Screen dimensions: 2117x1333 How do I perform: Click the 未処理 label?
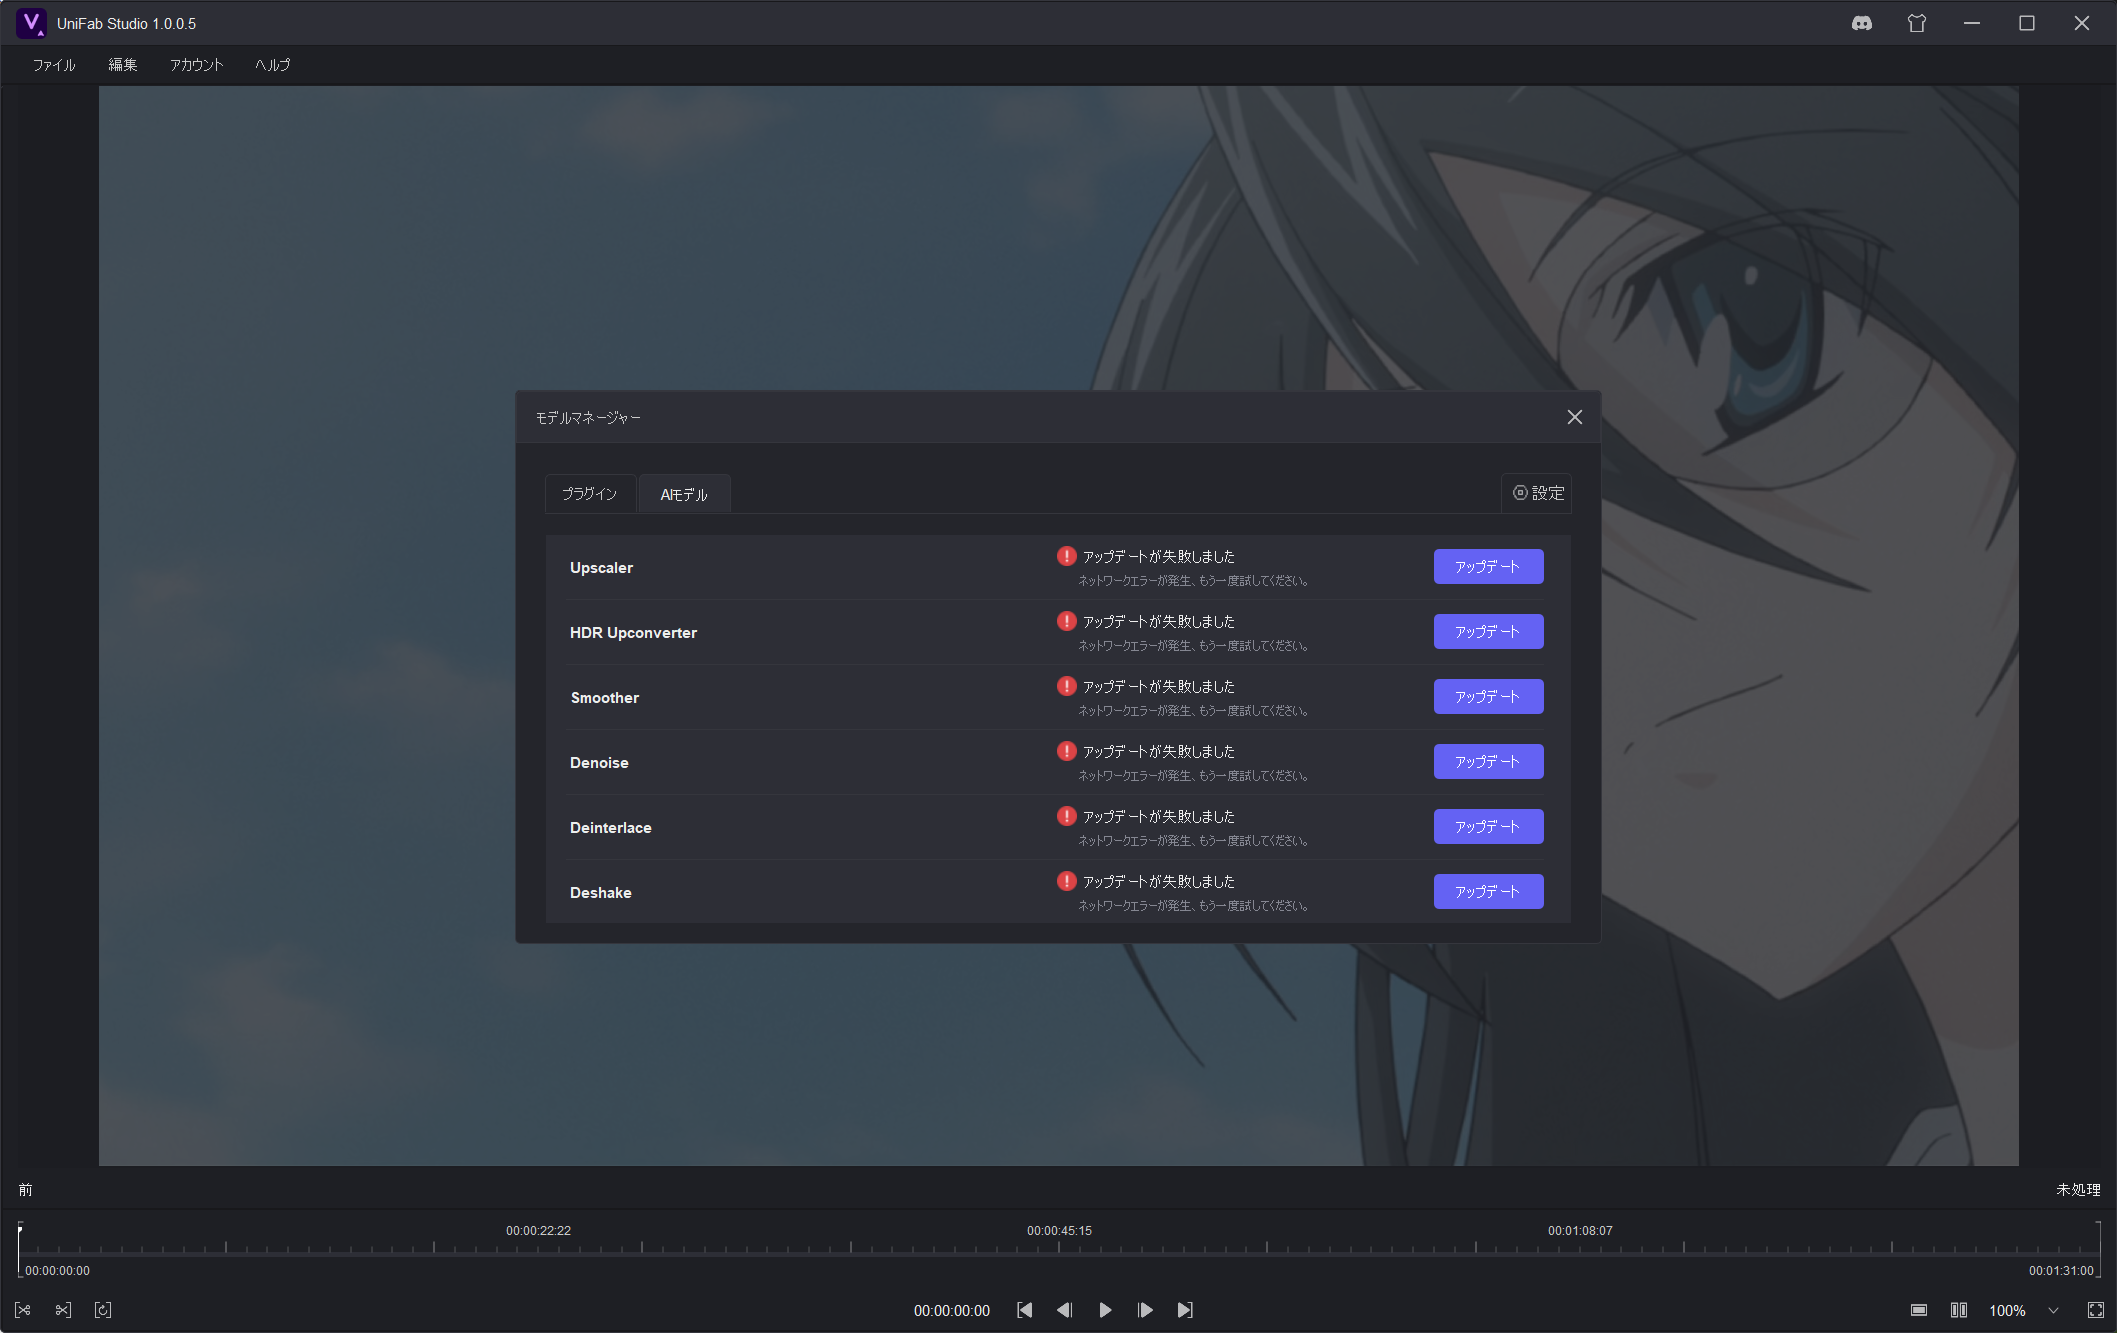[2078, 1190]
